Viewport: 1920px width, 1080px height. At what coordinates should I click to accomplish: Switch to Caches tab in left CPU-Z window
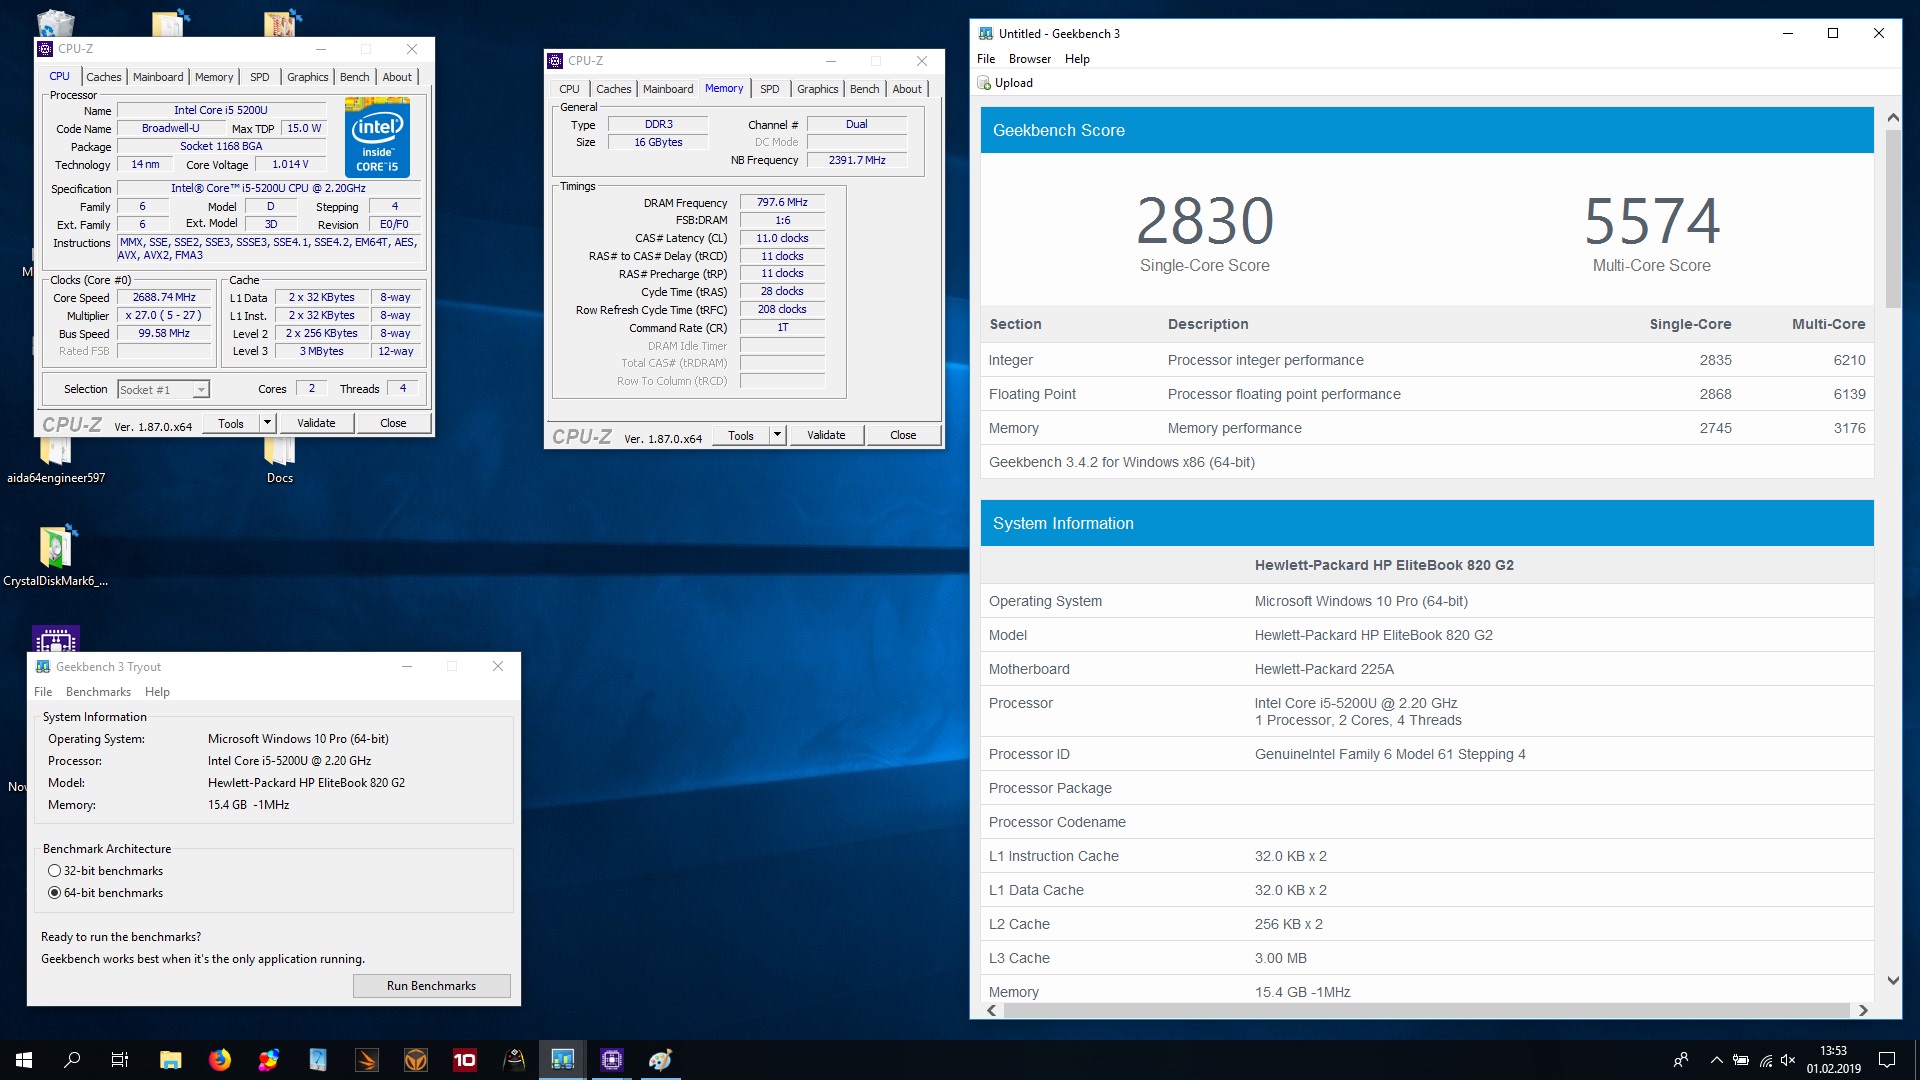[103, 77]
